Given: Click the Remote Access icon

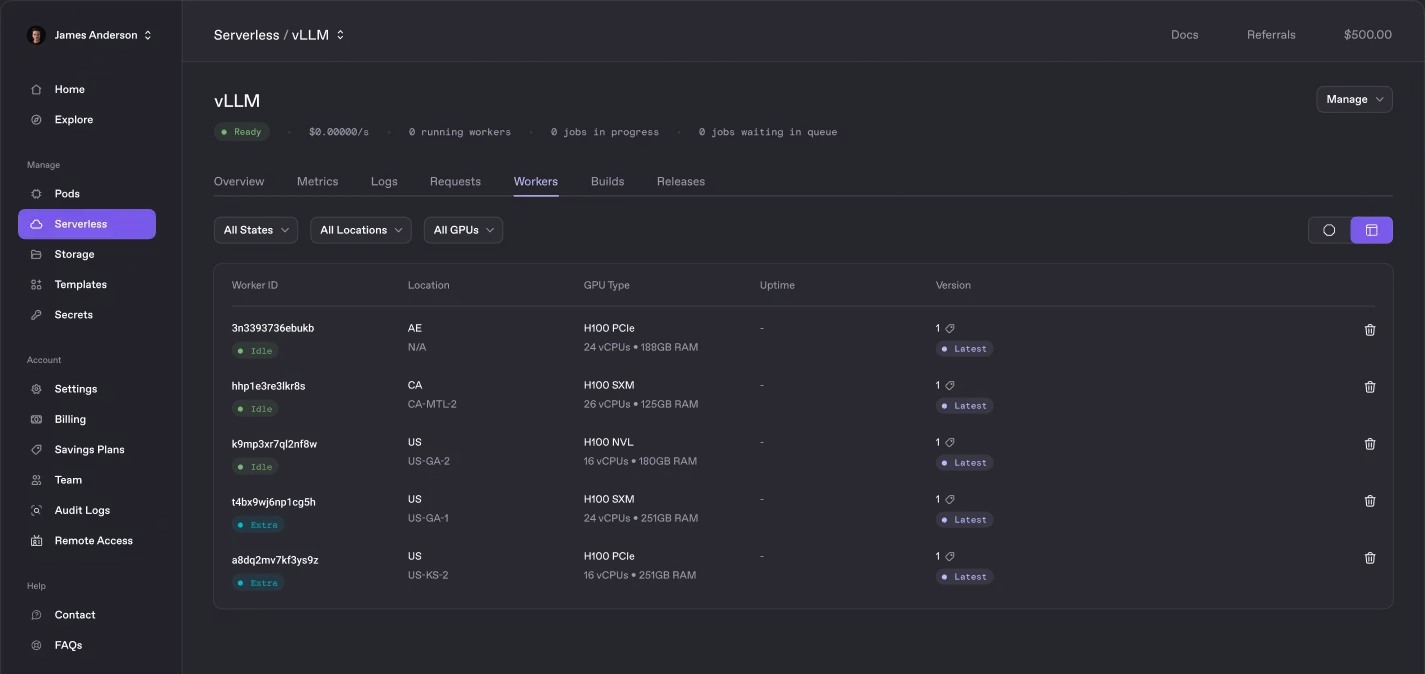Looking at the screenshot, I should pyautogui.click(x=36, y=541).
